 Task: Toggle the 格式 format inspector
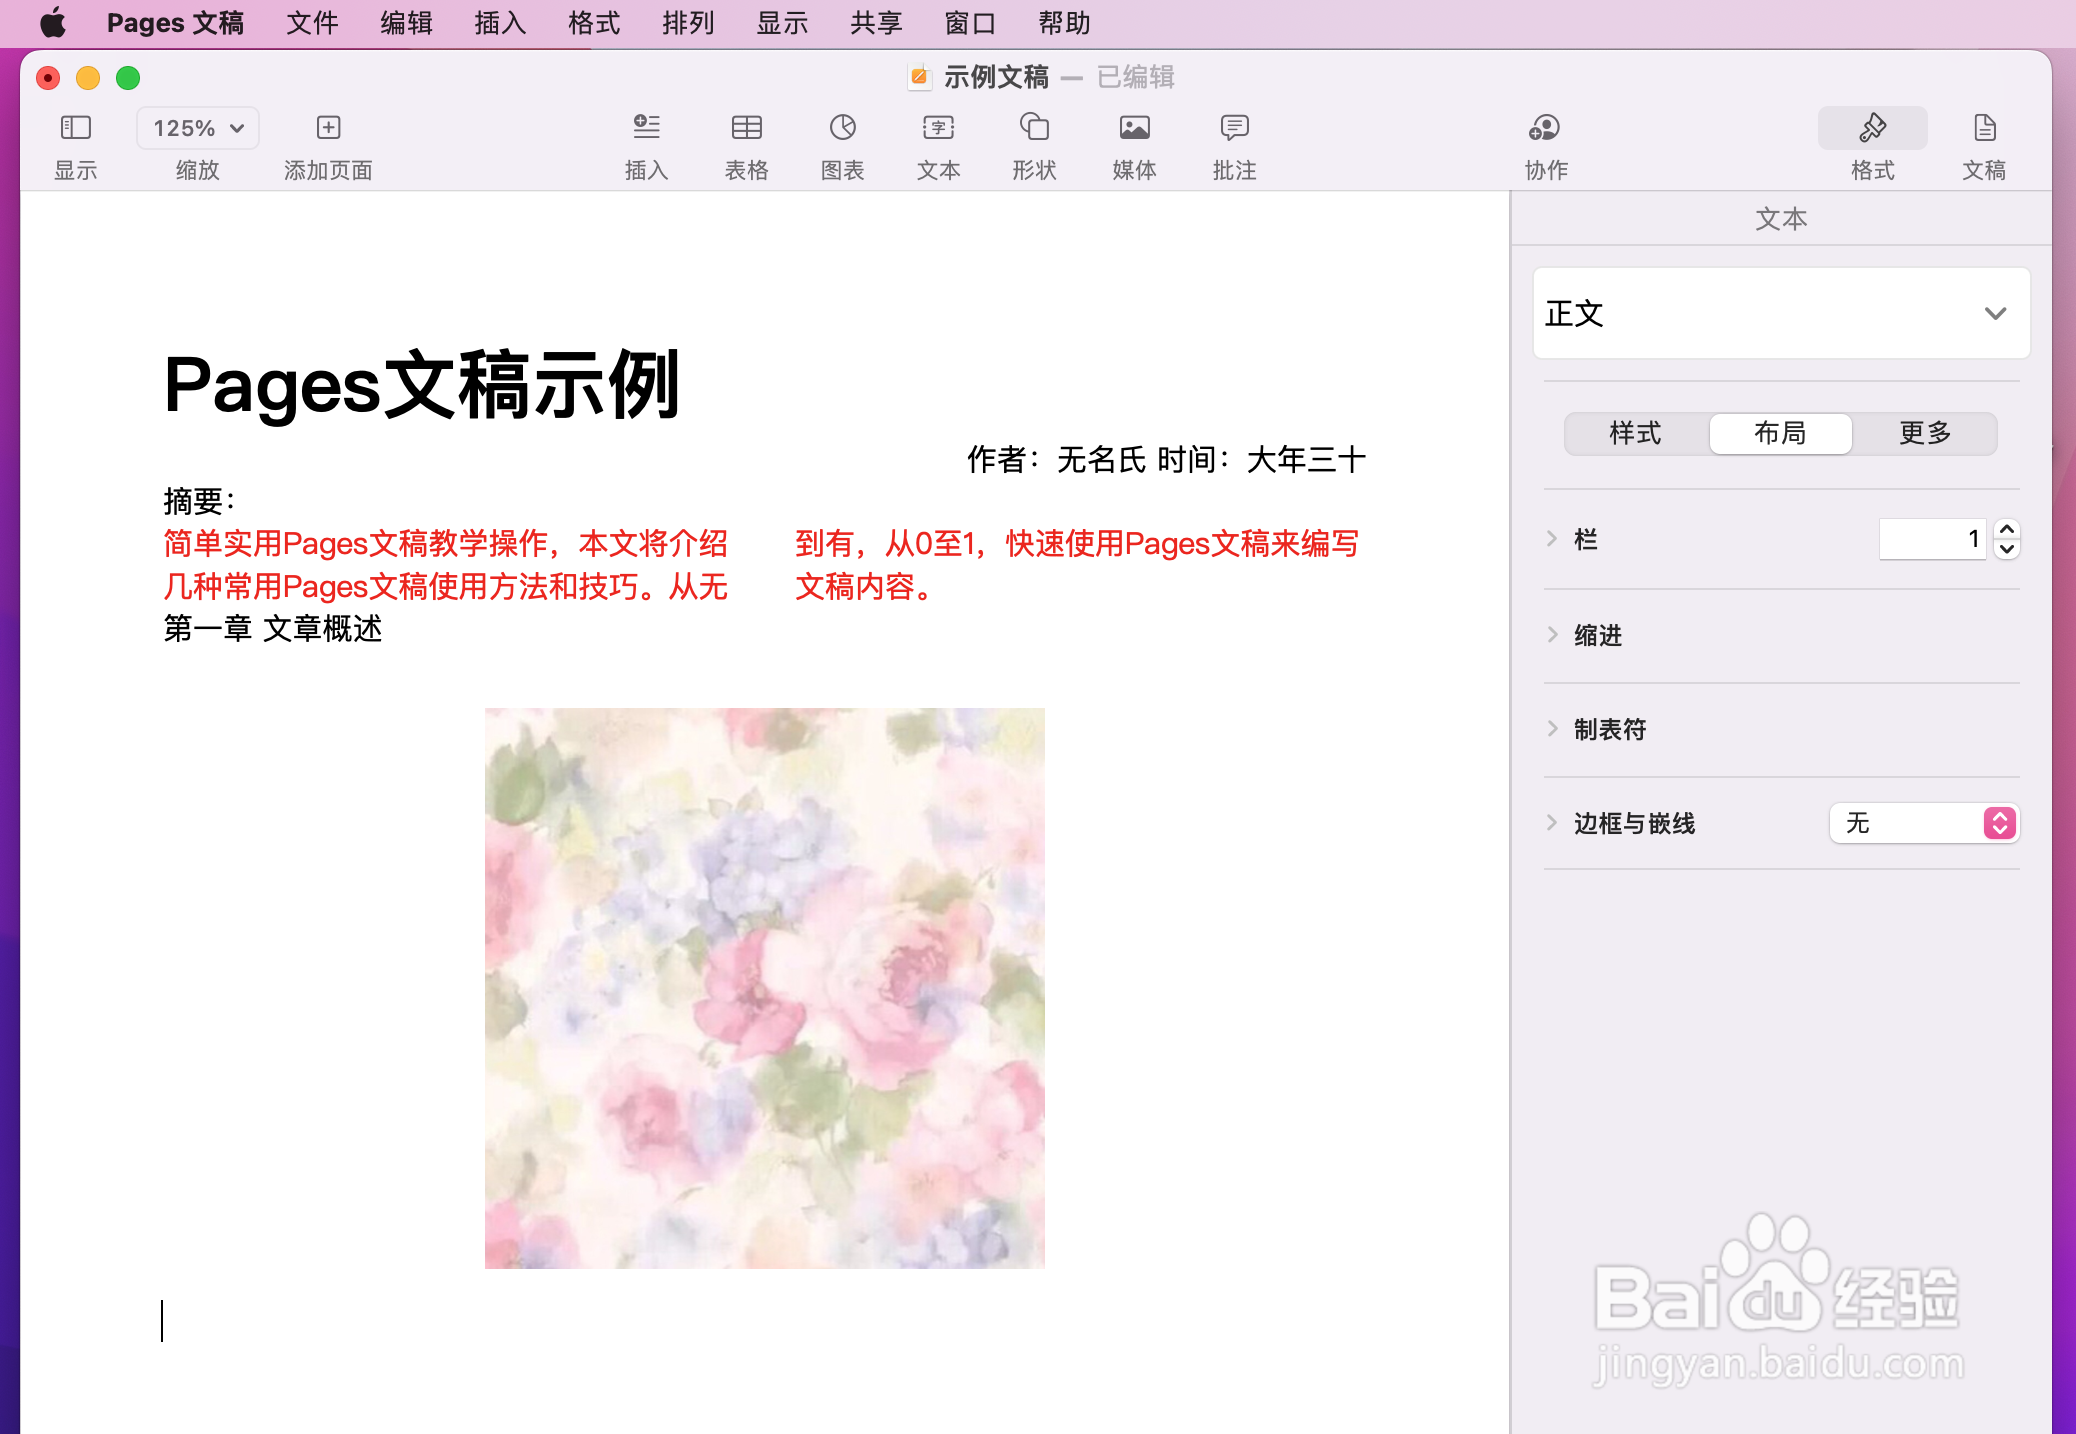click(x=1872, y=128)
